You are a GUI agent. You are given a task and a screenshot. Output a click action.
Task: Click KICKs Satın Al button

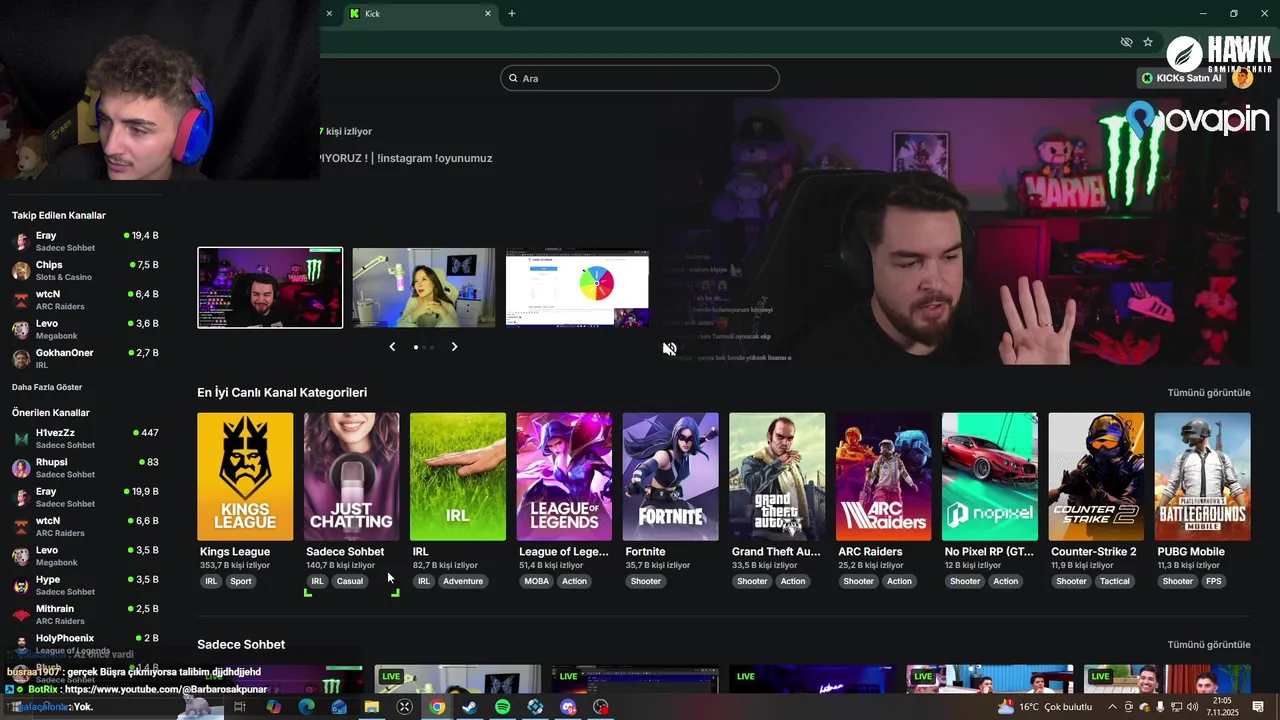(1181, 78)
